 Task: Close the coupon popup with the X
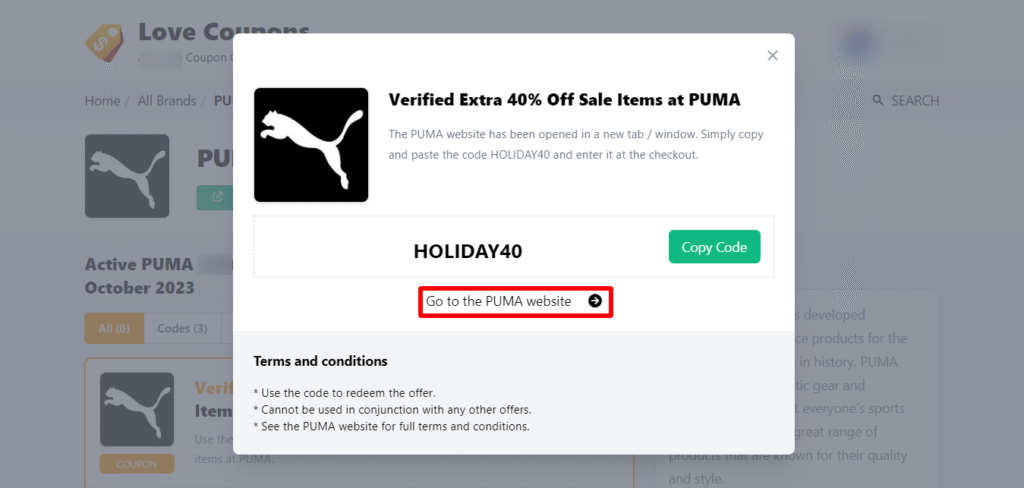[x=772, y=56]
